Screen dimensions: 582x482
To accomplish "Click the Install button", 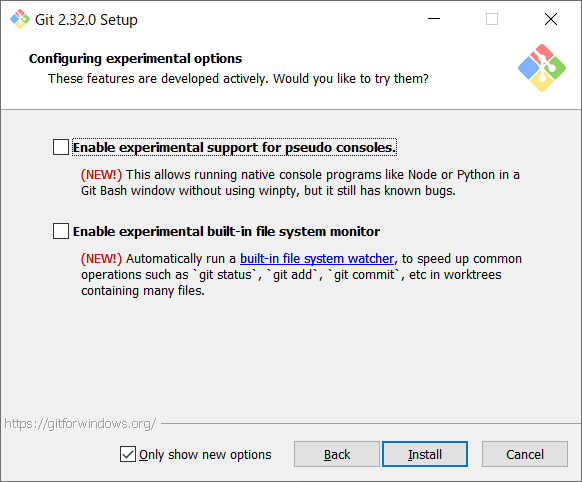I will click(x=425, y=454).
